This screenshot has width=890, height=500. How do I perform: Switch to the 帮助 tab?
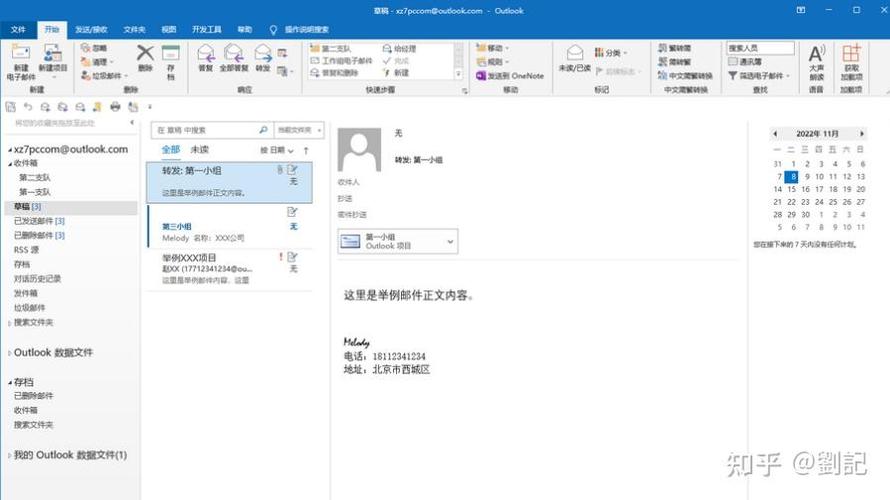245,30
